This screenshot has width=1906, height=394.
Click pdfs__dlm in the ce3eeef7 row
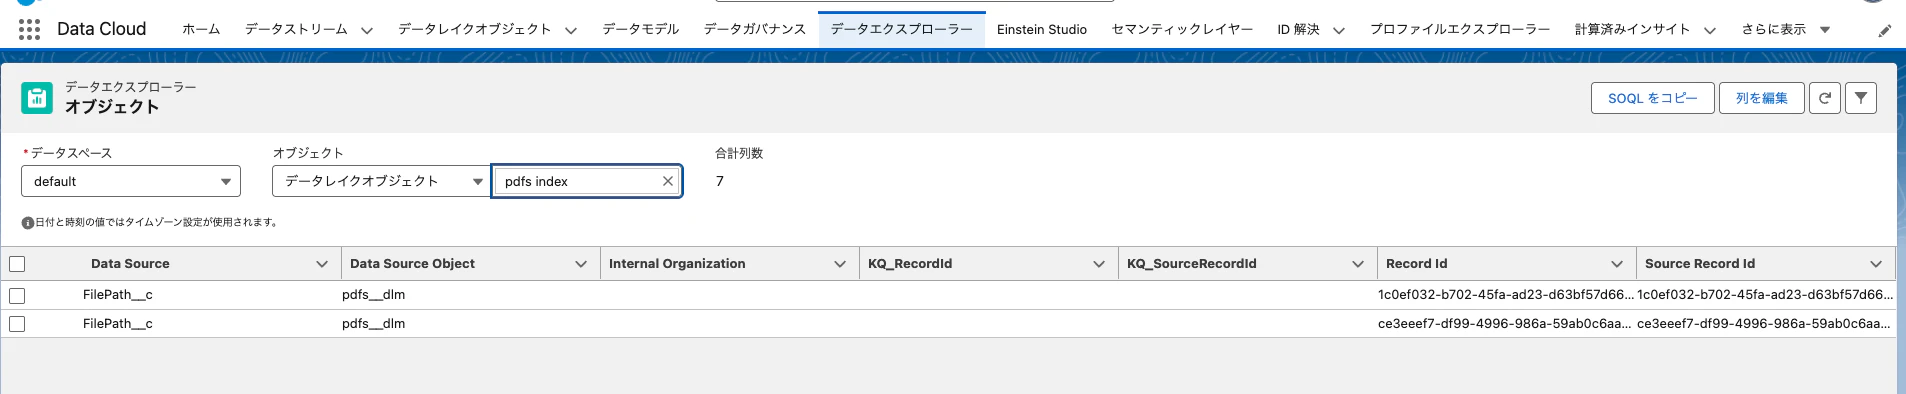[x=374, y=324]
